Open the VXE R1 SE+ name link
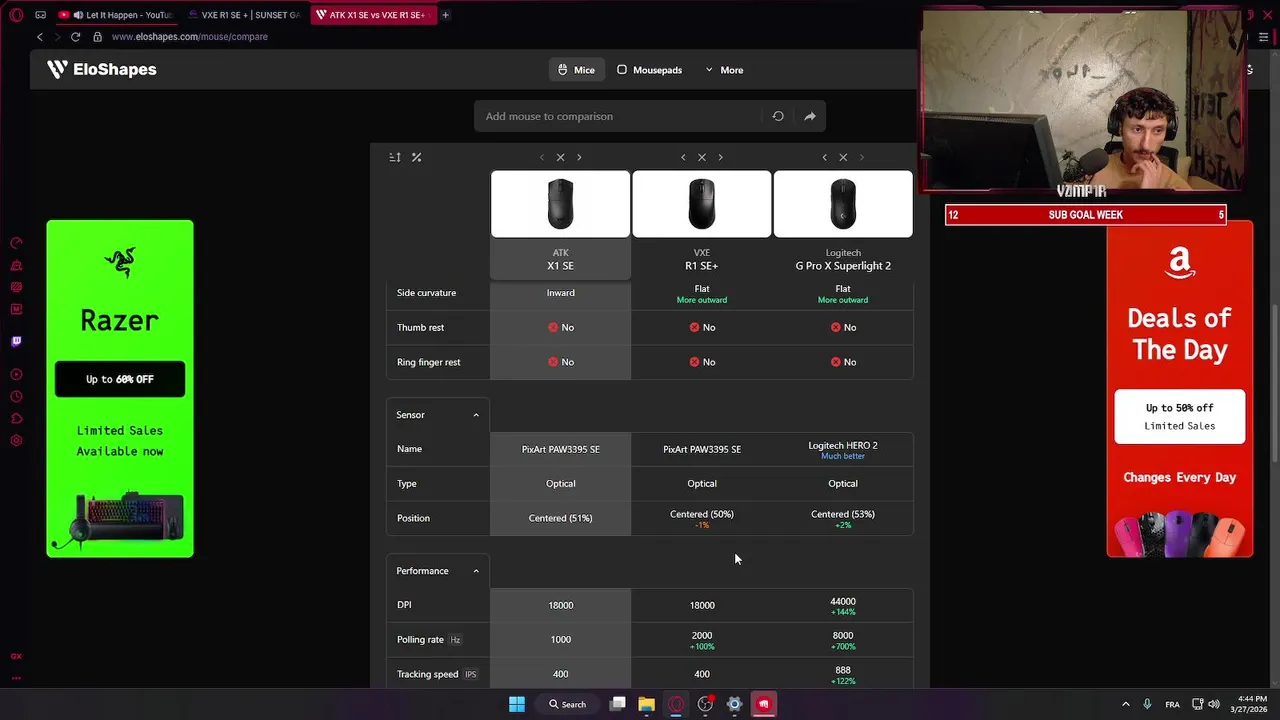 pyautogui.click(x=702, y=266)
